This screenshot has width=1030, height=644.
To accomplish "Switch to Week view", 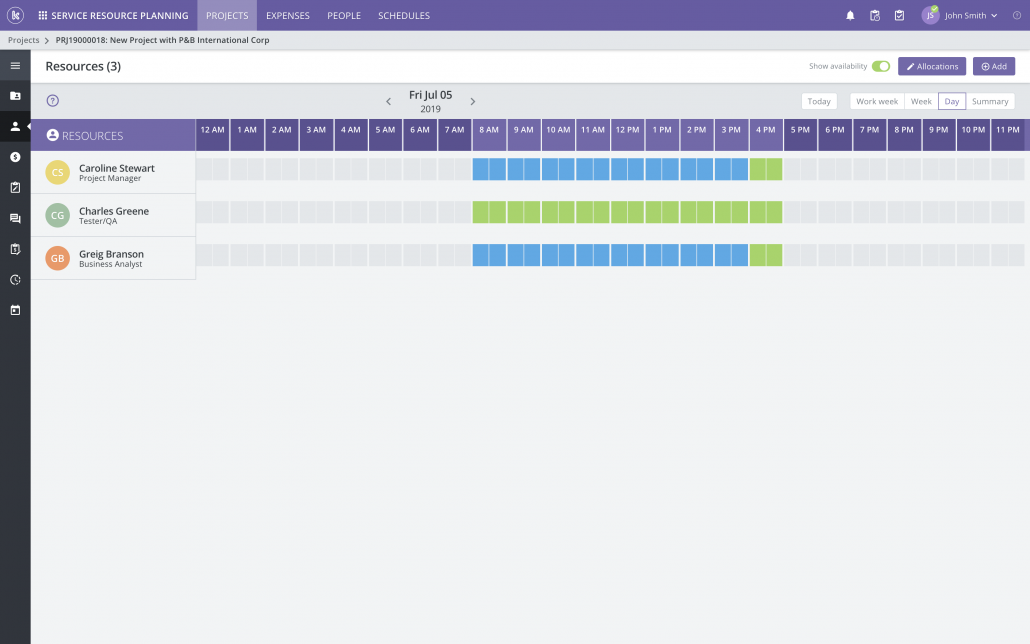I will [921, 101].
